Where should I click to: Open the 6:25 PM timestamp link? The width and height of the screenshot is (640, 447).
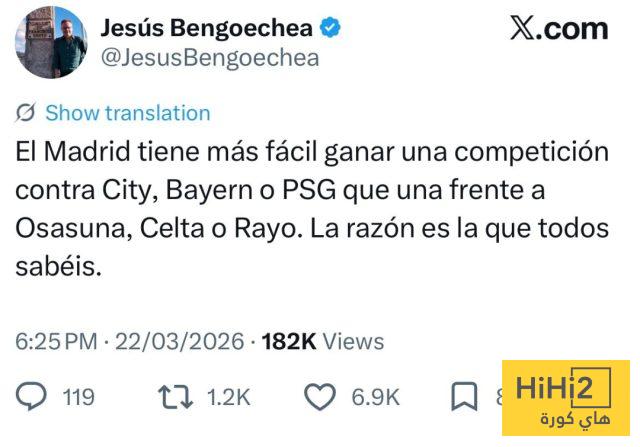tap(58, 342)
